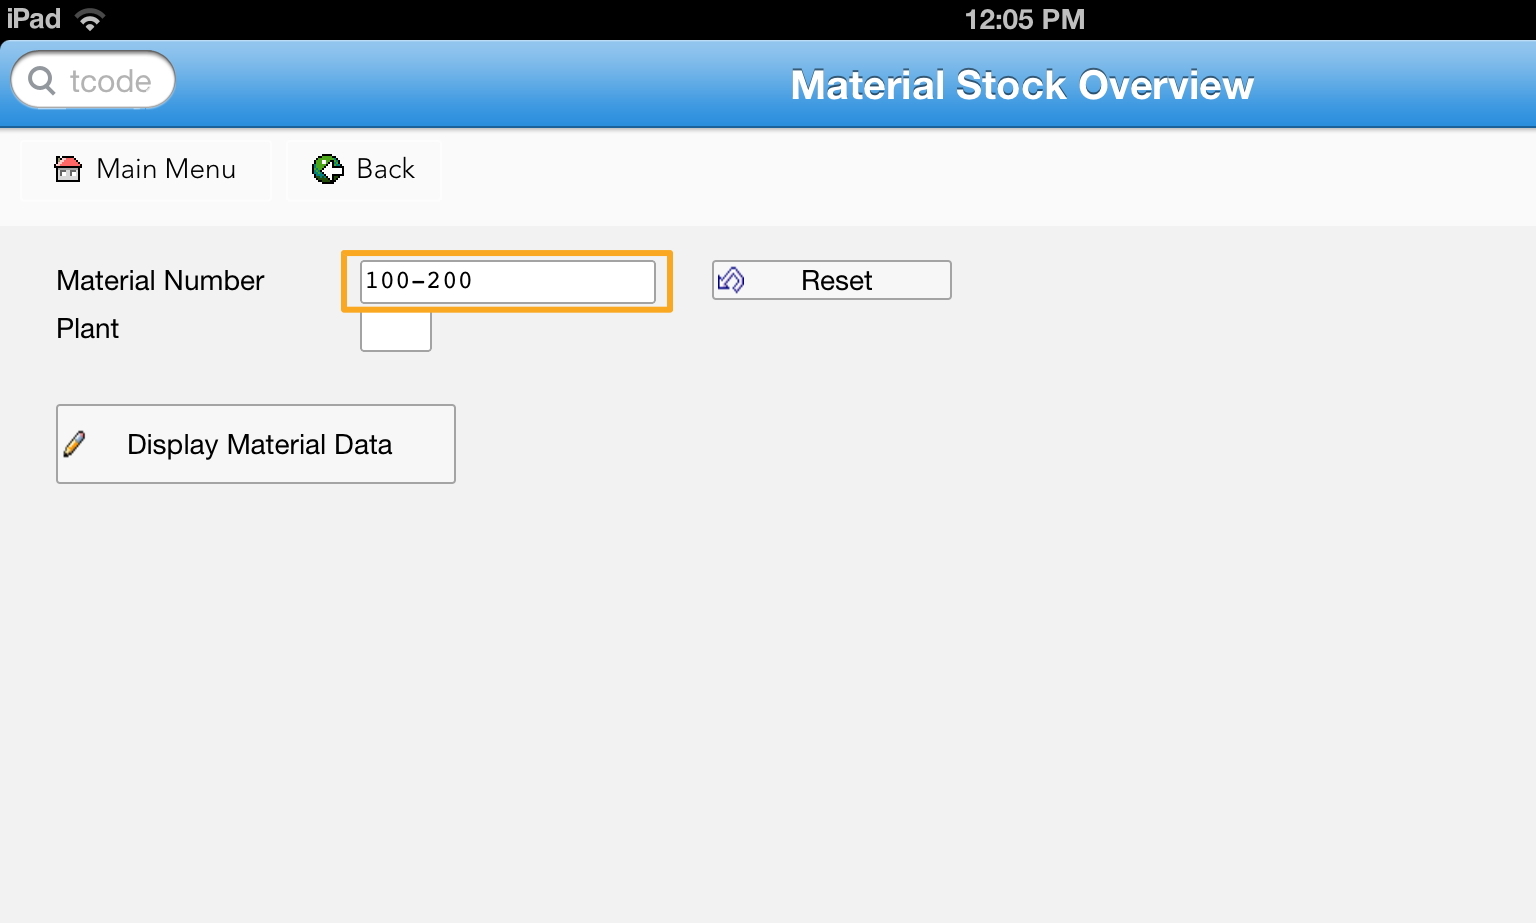Click the Plant label text
The width and height of the screenshot is (1536, 923).
pyautogui.click(x=88, y=328)
